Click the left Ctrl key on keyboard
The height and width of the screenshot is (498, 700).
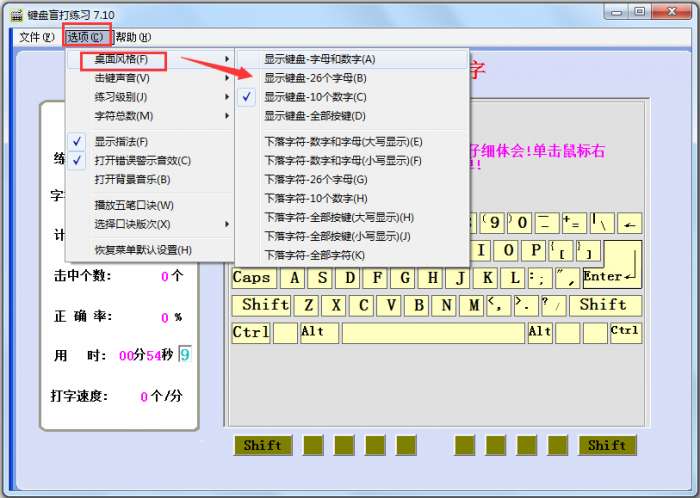click(250, 332)
